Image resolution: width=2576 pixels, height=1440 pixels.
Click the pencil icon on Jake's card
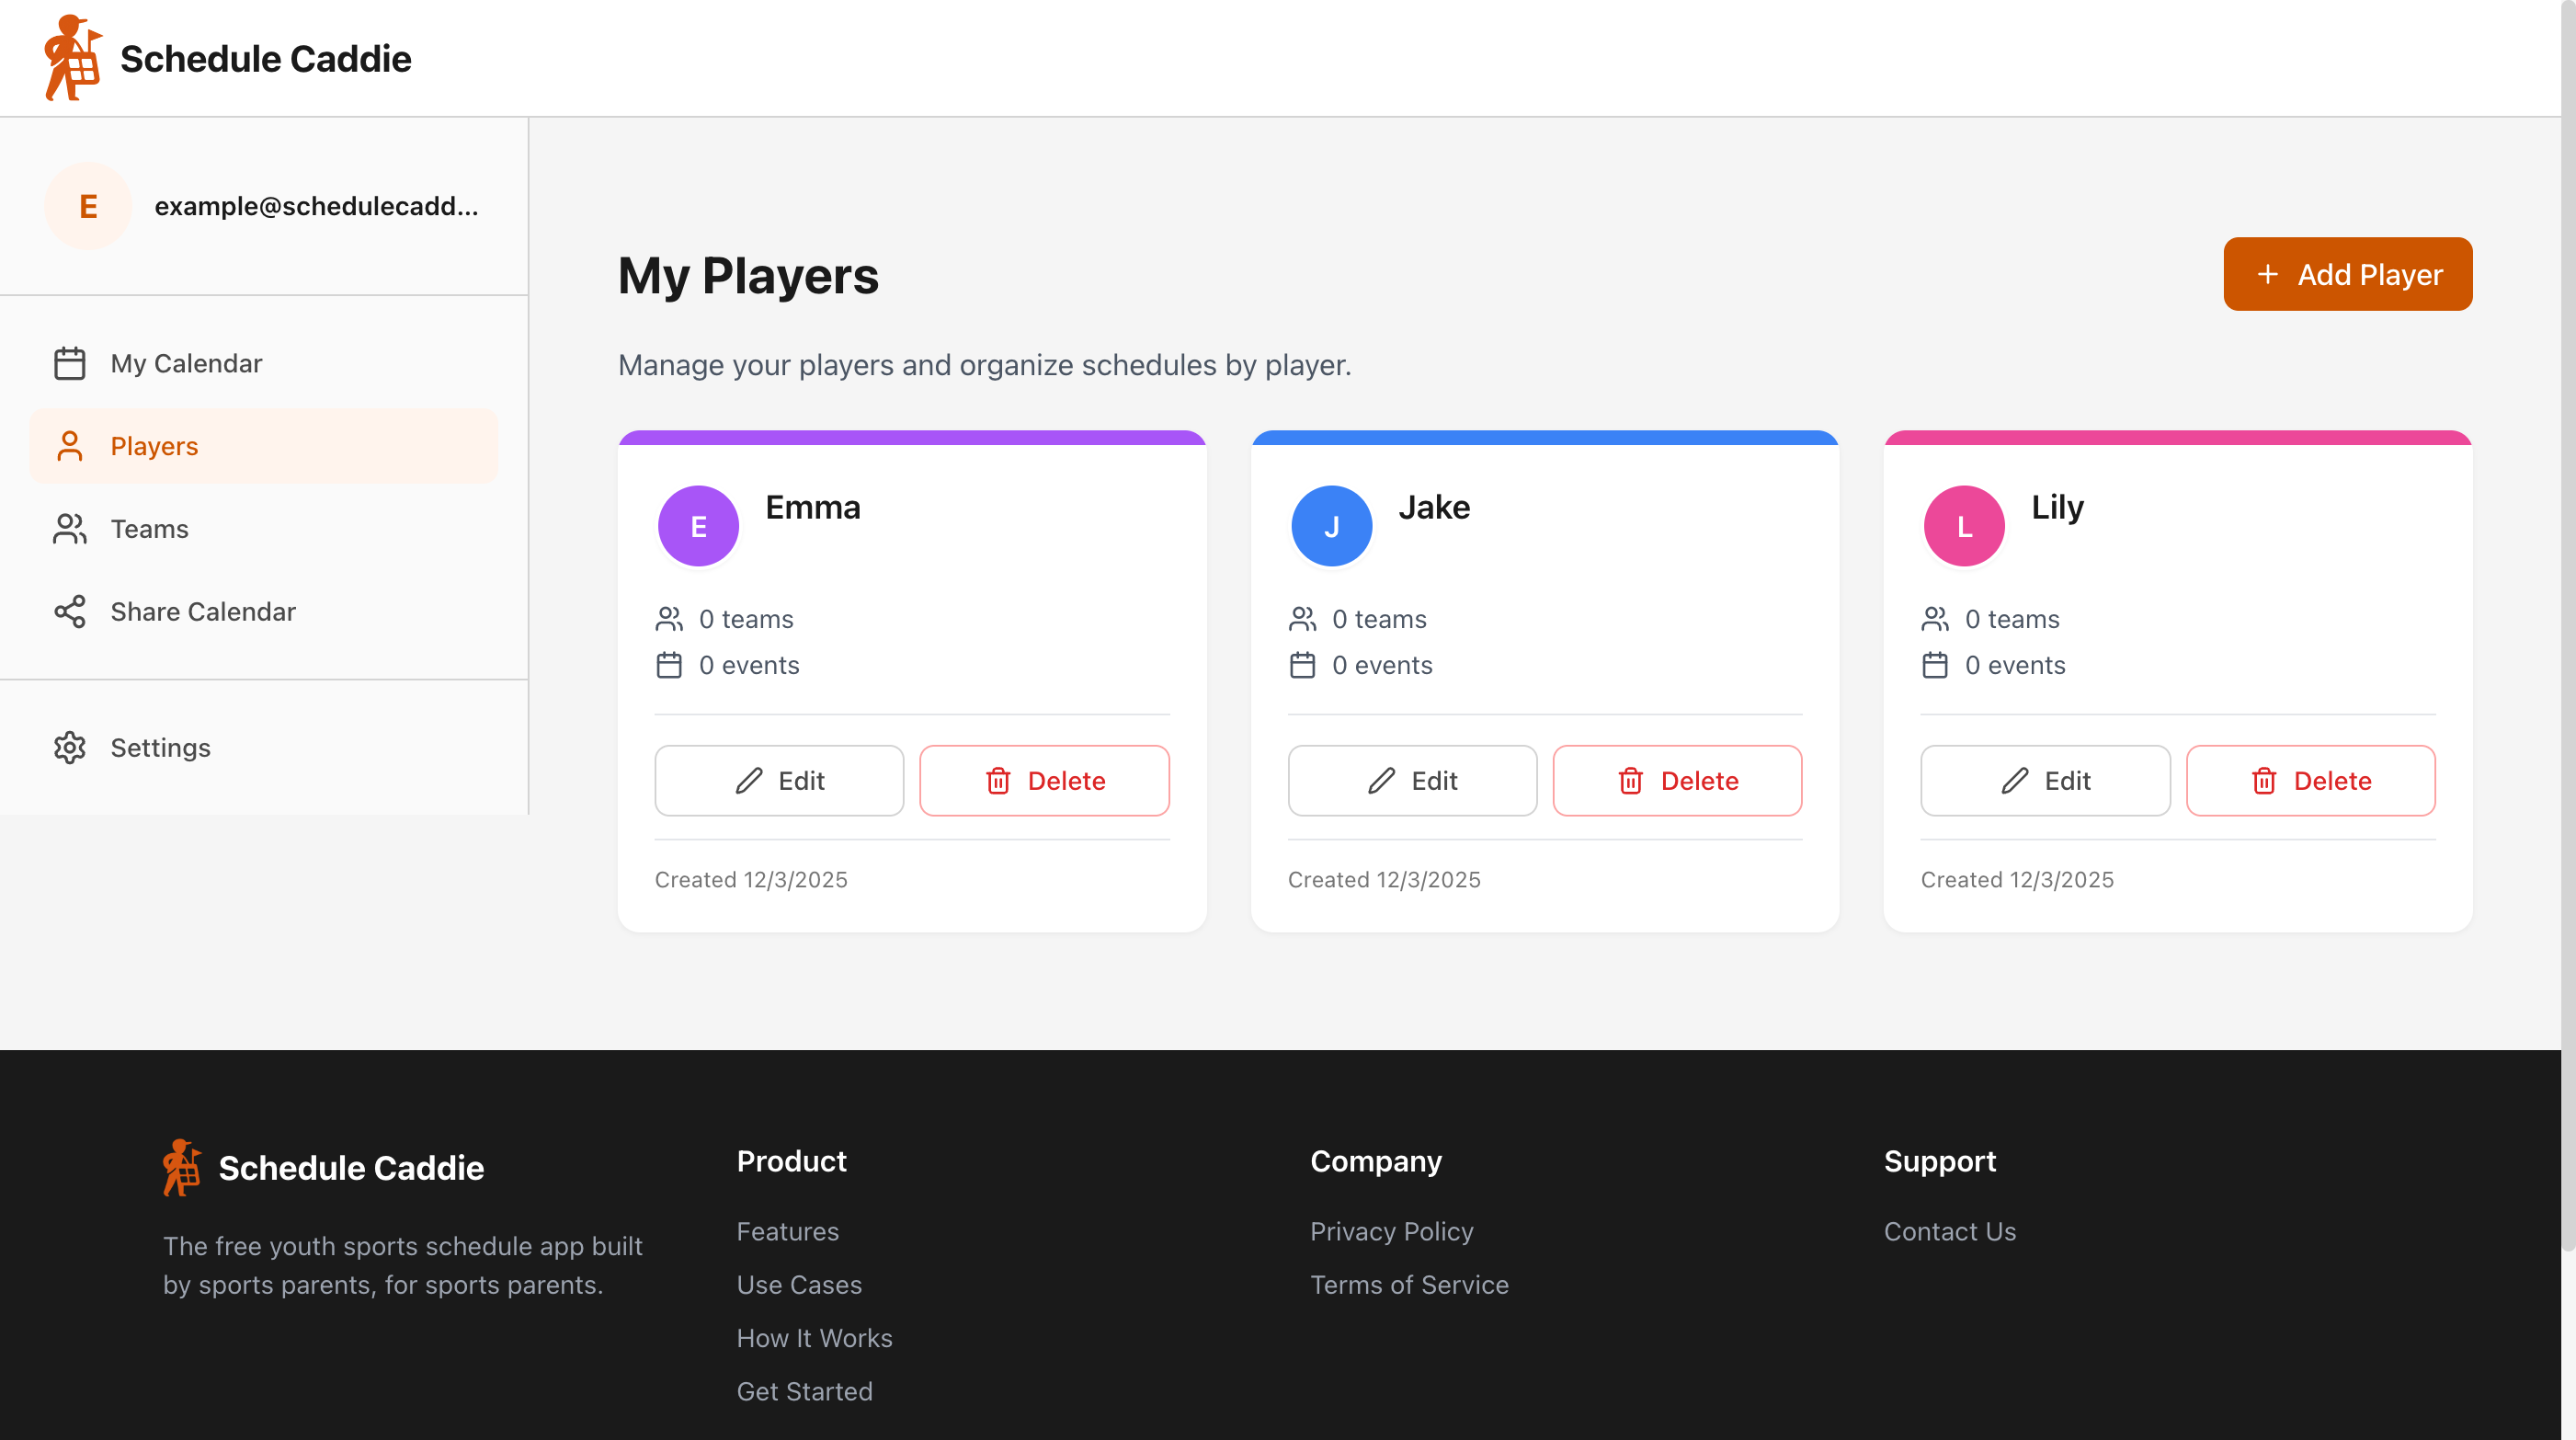pos(1381,780)
